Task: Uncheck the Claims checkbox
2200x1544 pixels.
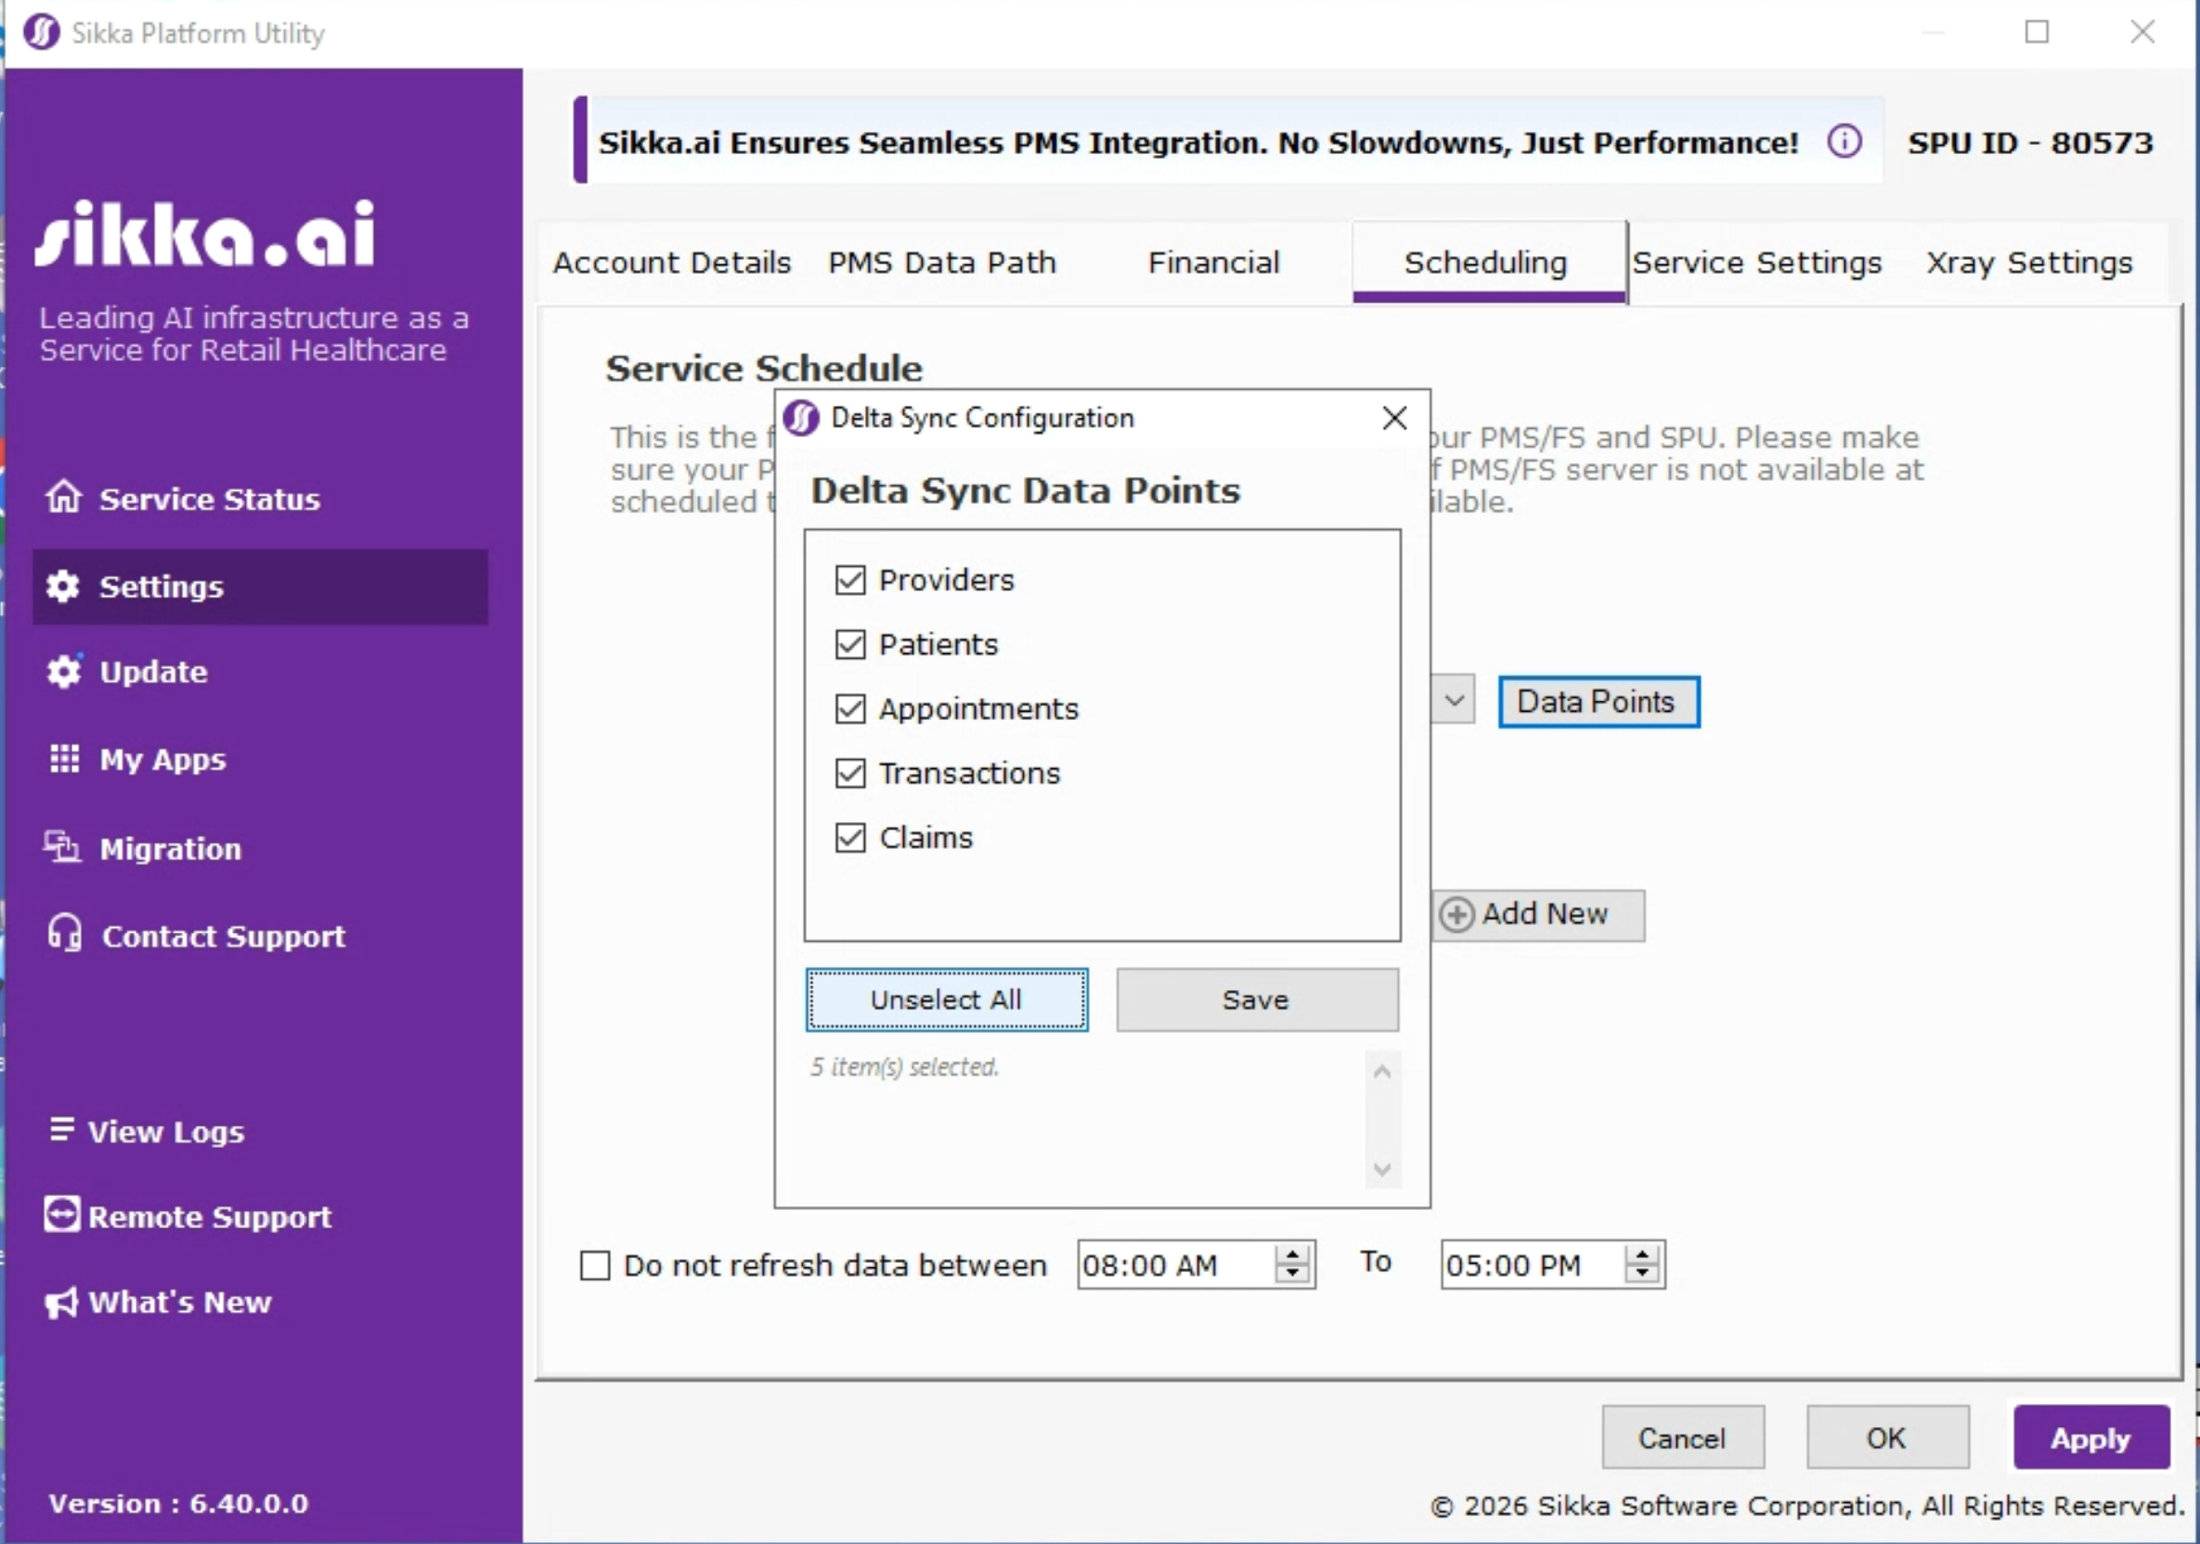Action: [850, 837]
